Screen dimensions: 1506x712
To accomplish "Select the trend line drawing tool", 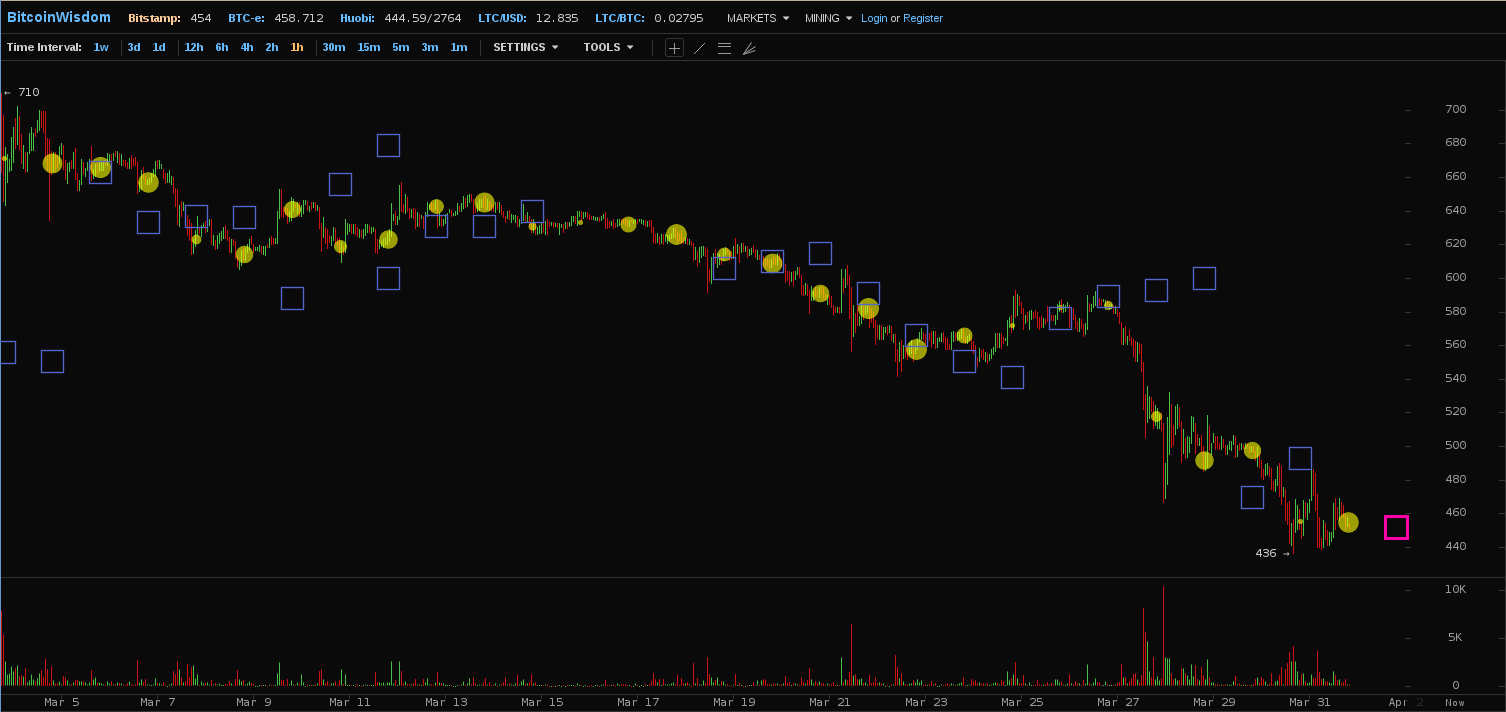I will 699,48.
